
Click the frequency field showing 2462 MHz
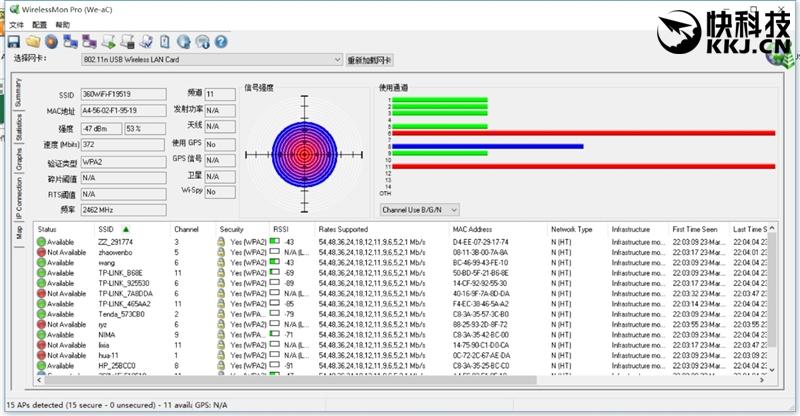[x=123, y=210]
